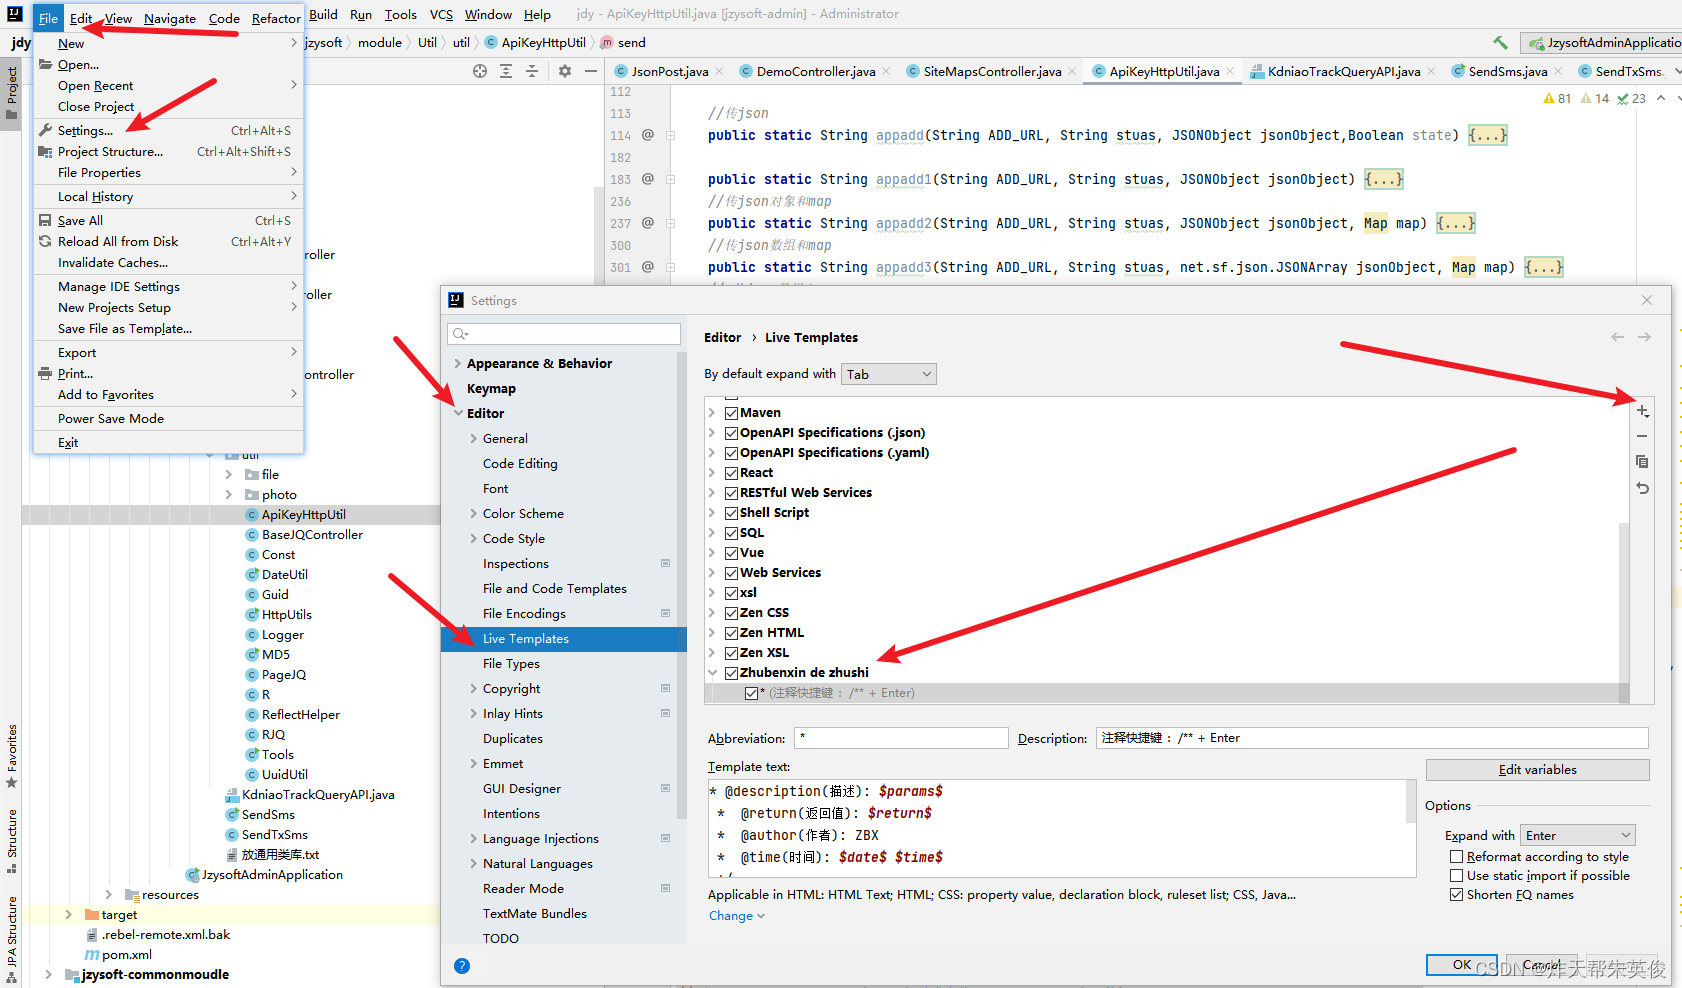Click Settings... in the File menu
The width and height of the screenshot is (1682, 988).
(168, 131)
